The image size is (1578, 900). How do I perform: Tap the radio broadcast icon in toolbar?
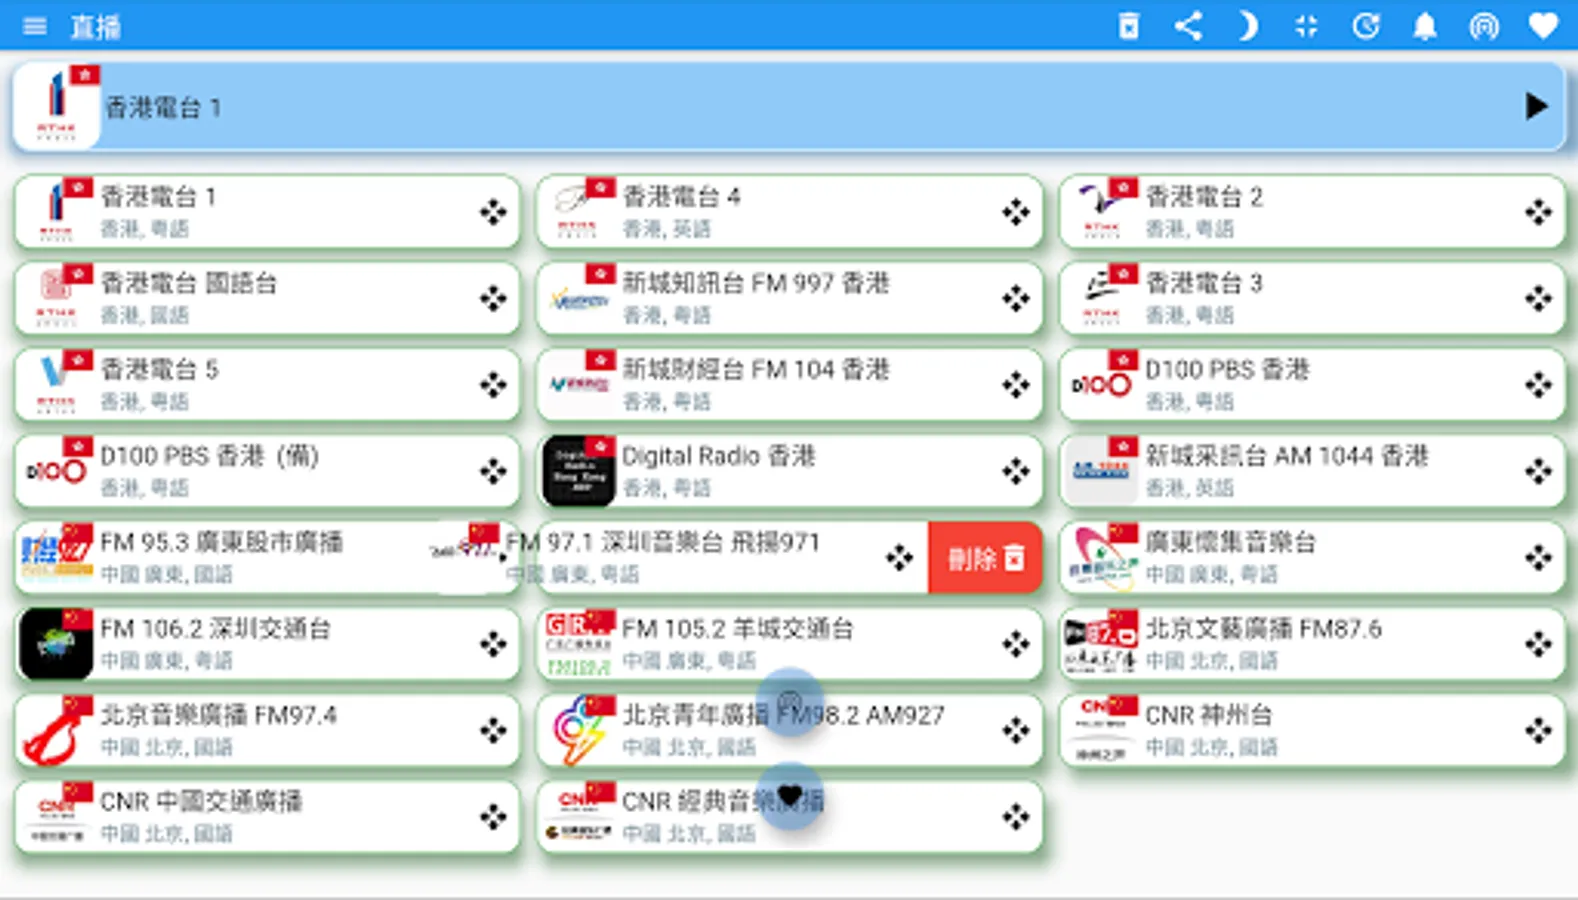point(1484,26)
